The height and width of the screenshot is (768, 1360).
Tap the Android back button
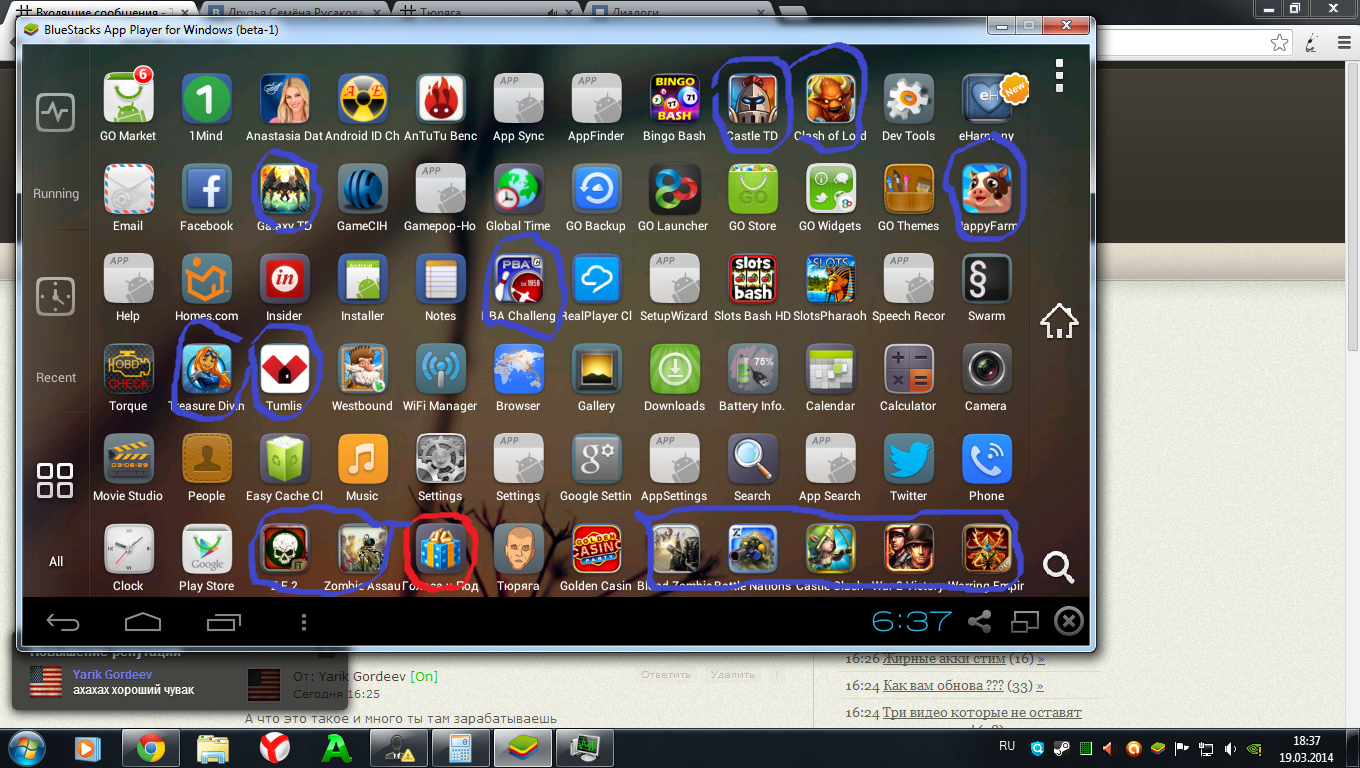click(x=63, y=622)
